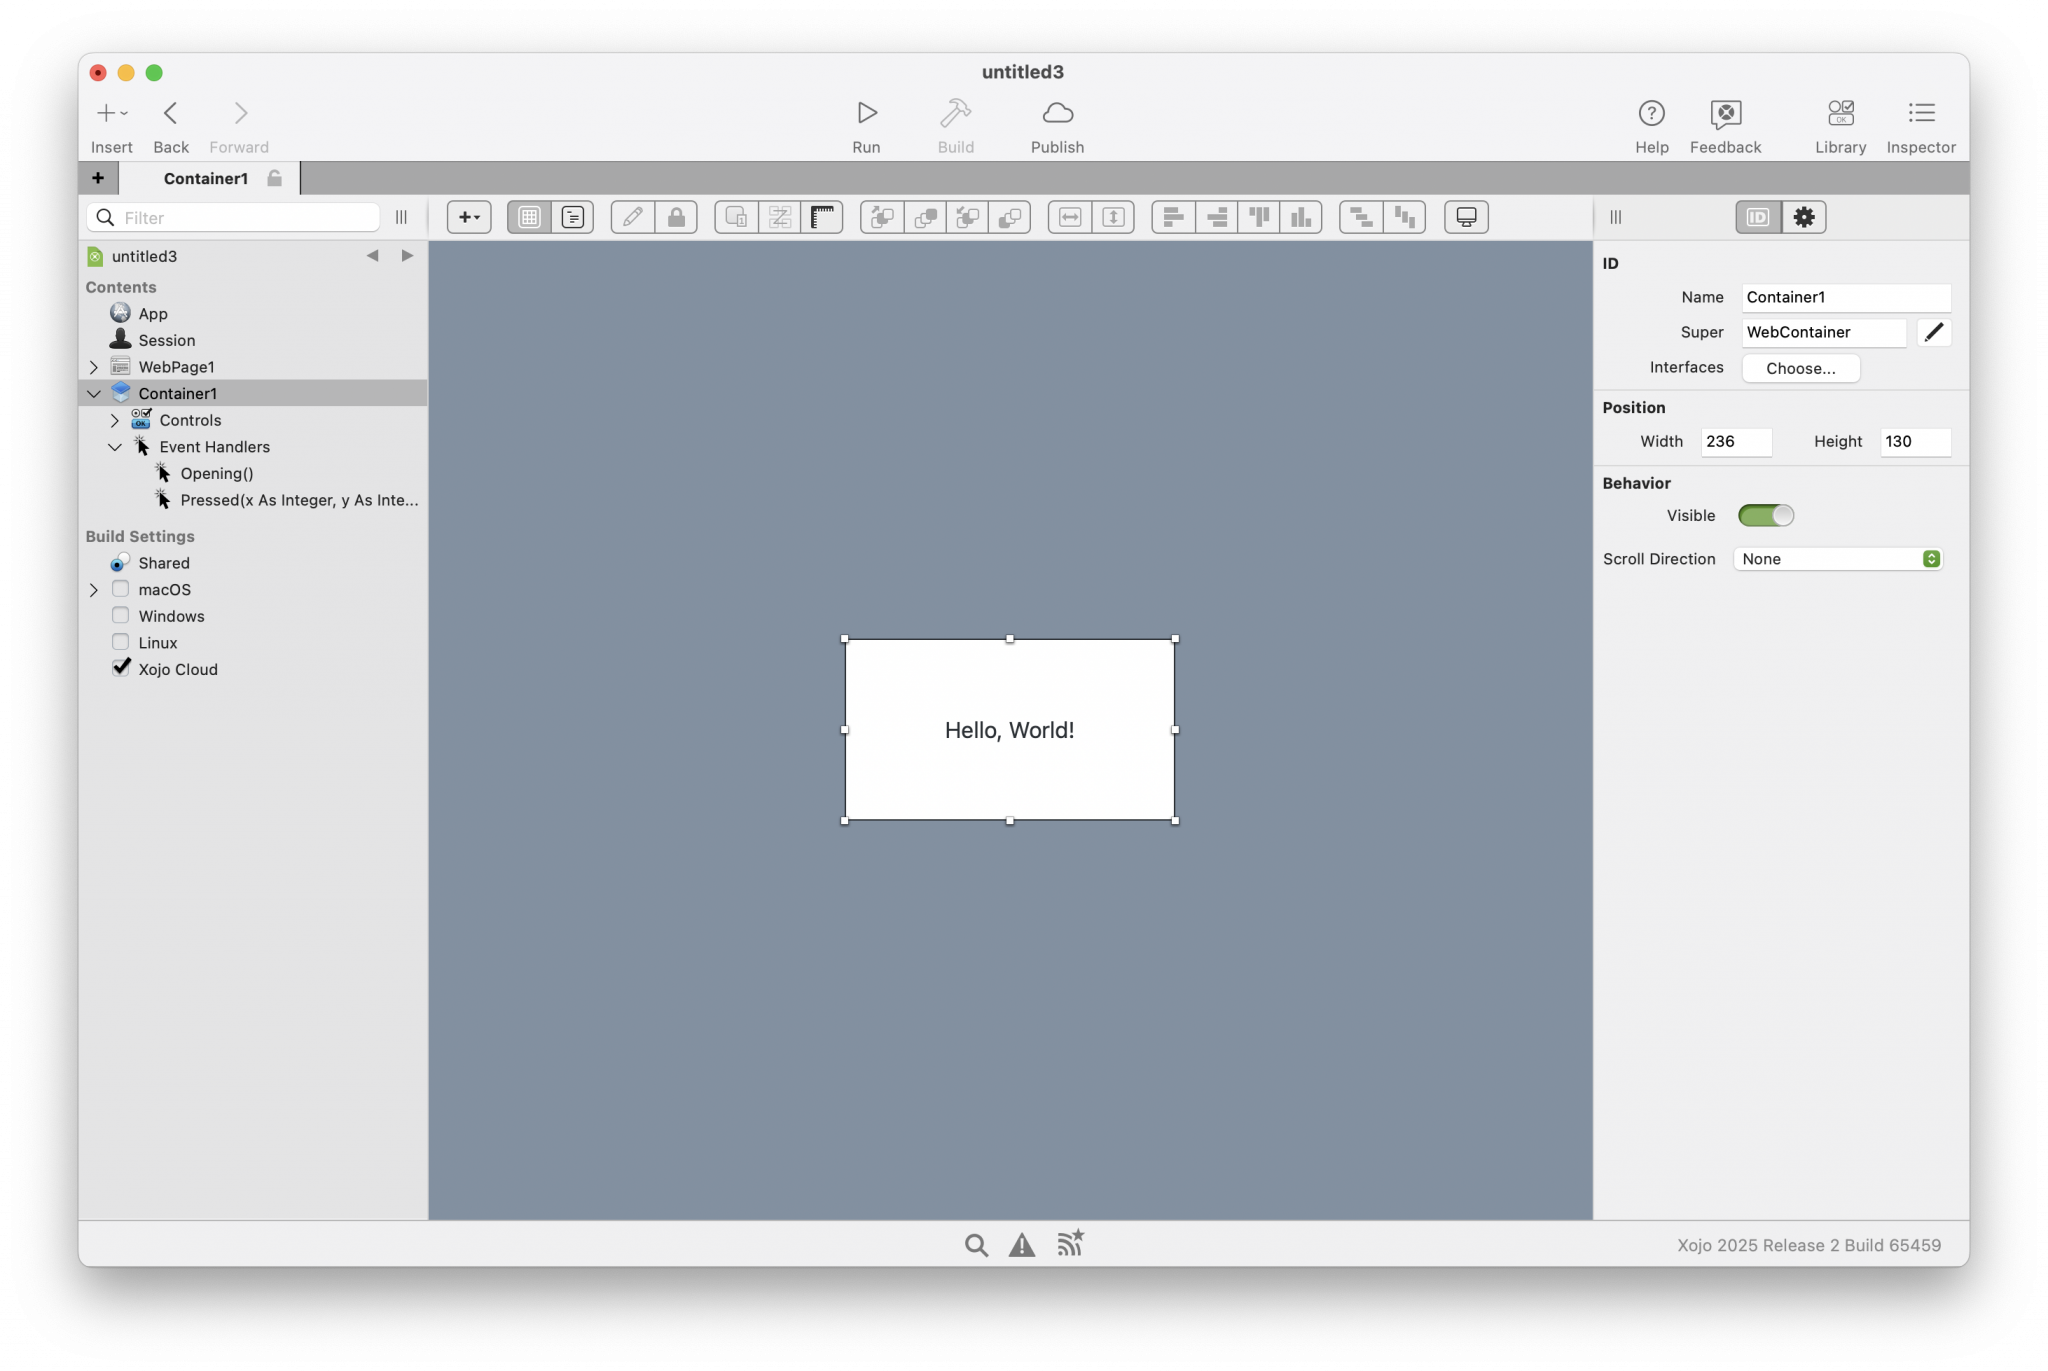2048x1371 pixels.
Task: Click the lock control padlock icon
Action: 676,217
